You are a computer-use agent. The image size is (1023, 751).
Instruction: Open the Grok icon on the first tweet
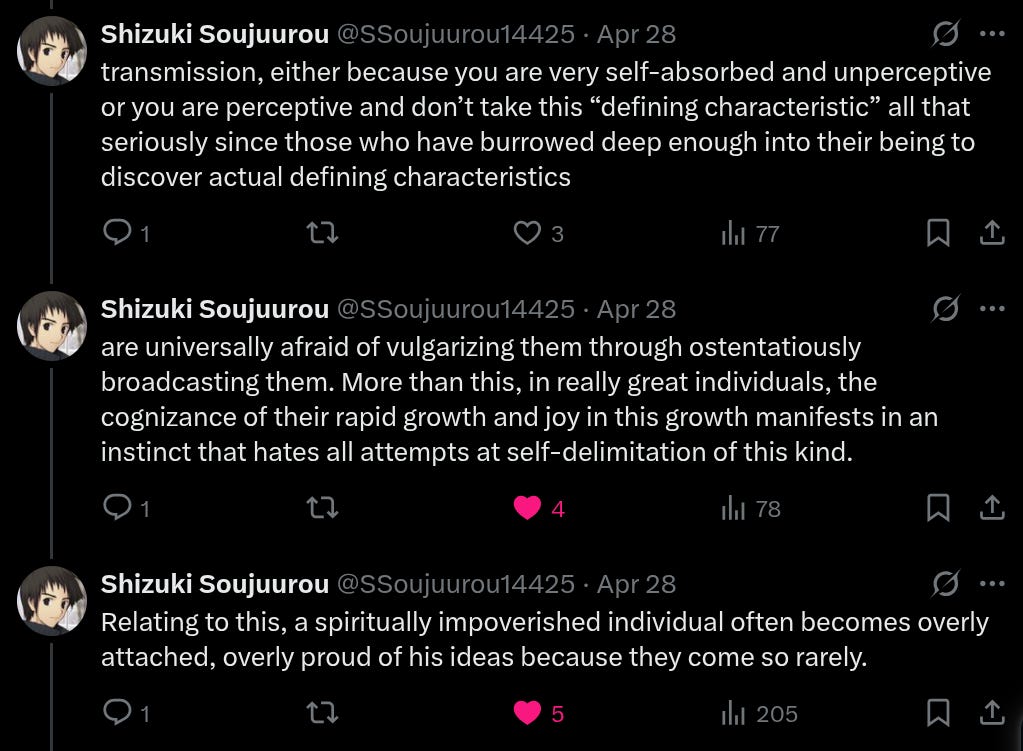(945, 34)
